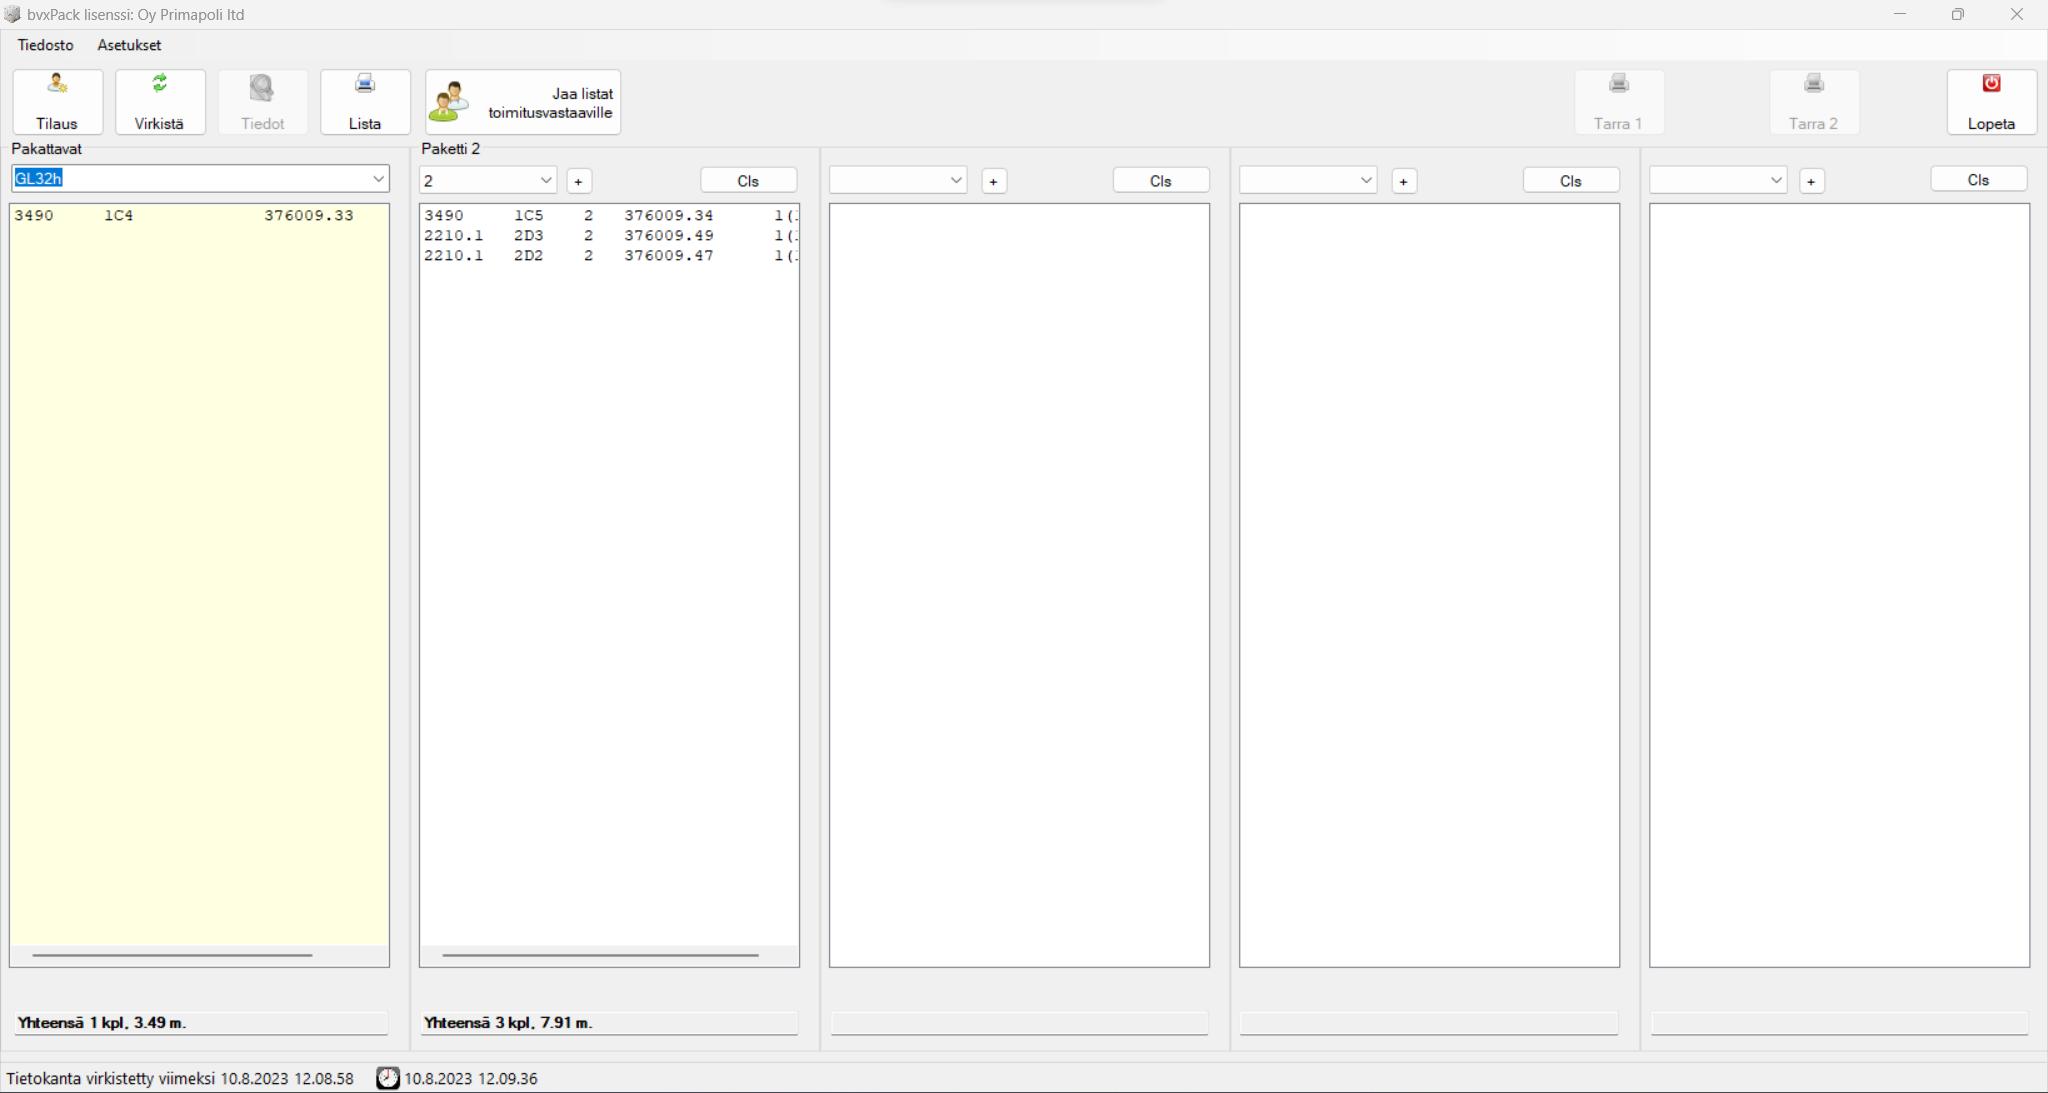
Task: Open the Asetukset menu
Action: (129, 45)
